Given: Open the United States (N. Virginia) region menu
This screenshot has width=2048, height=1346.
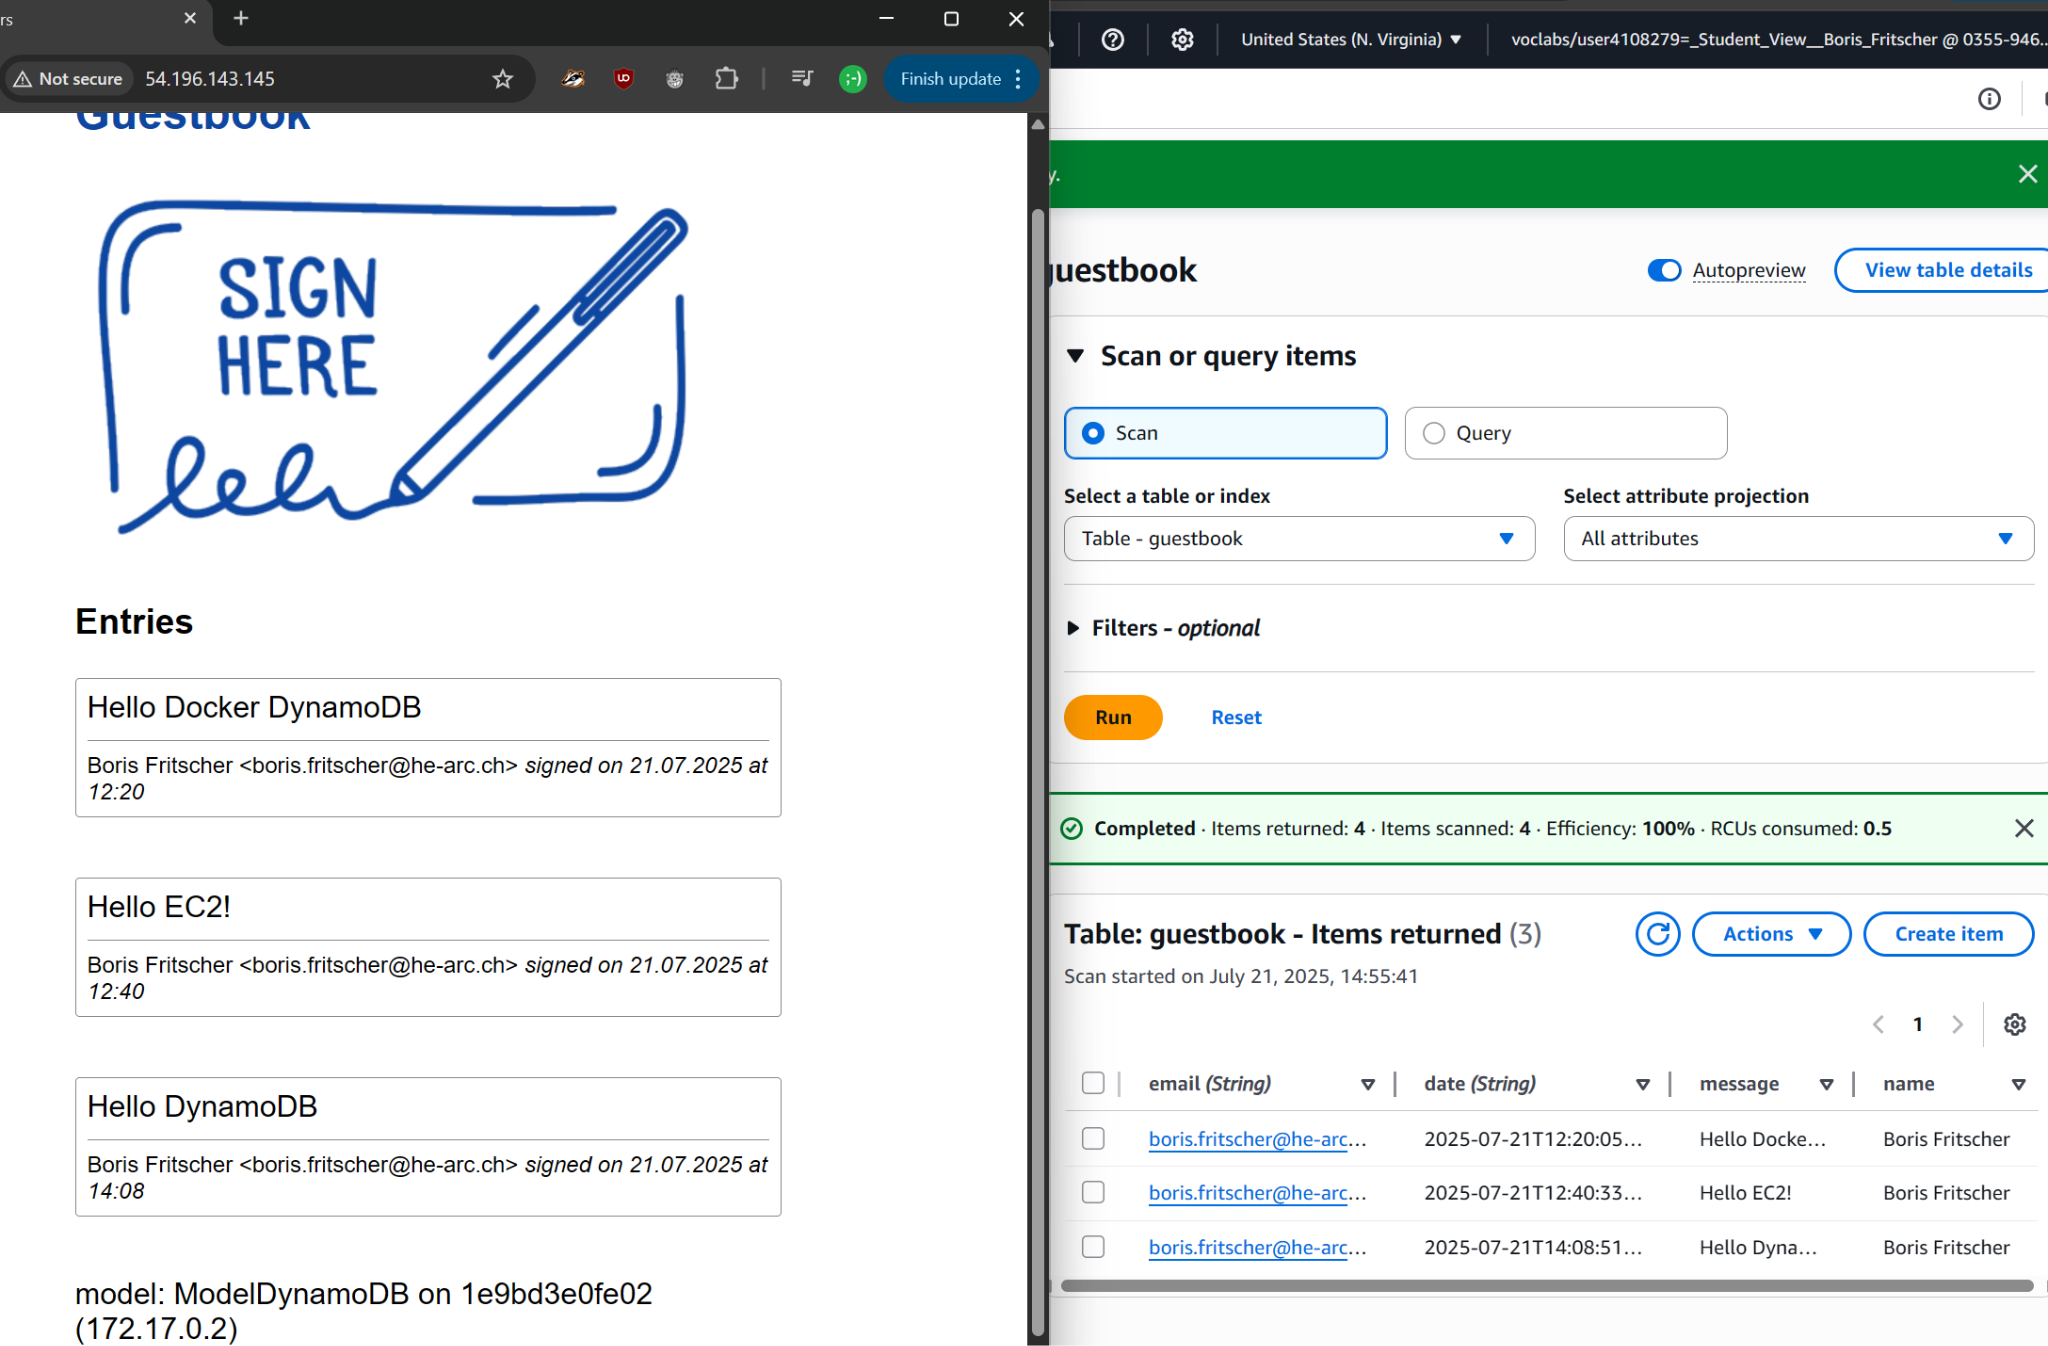Looking at the screenshot, I should (x=1350, y=39).
